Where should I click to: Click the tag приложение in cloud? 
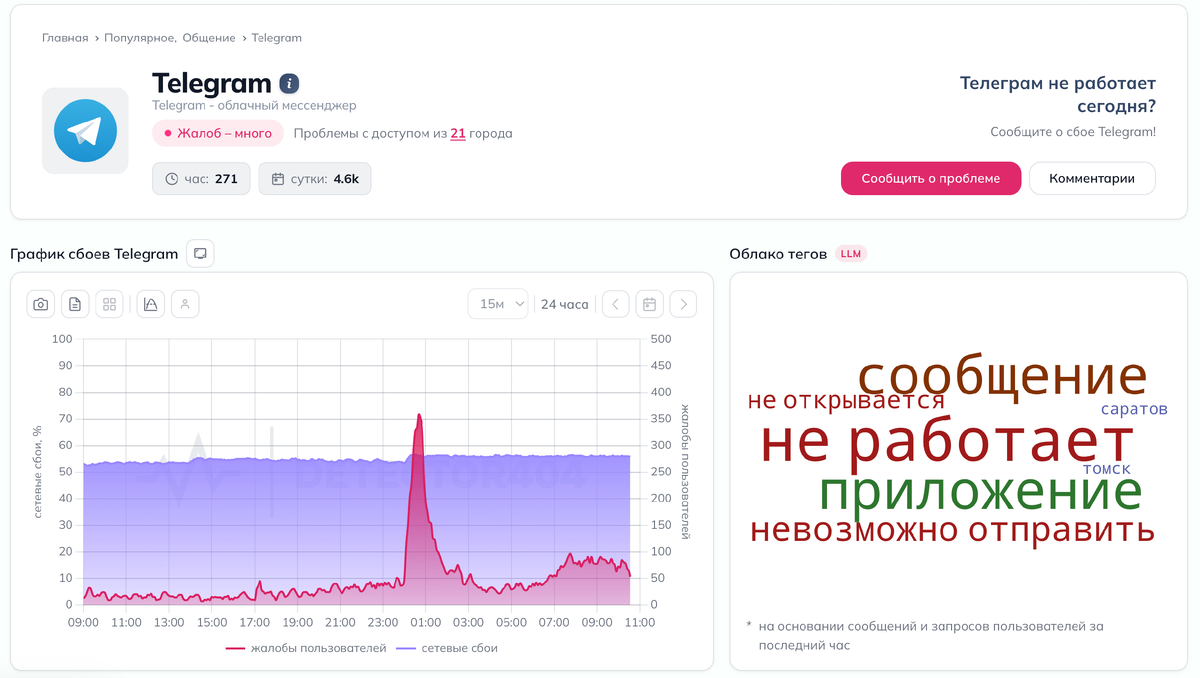(x=980, y=491)
